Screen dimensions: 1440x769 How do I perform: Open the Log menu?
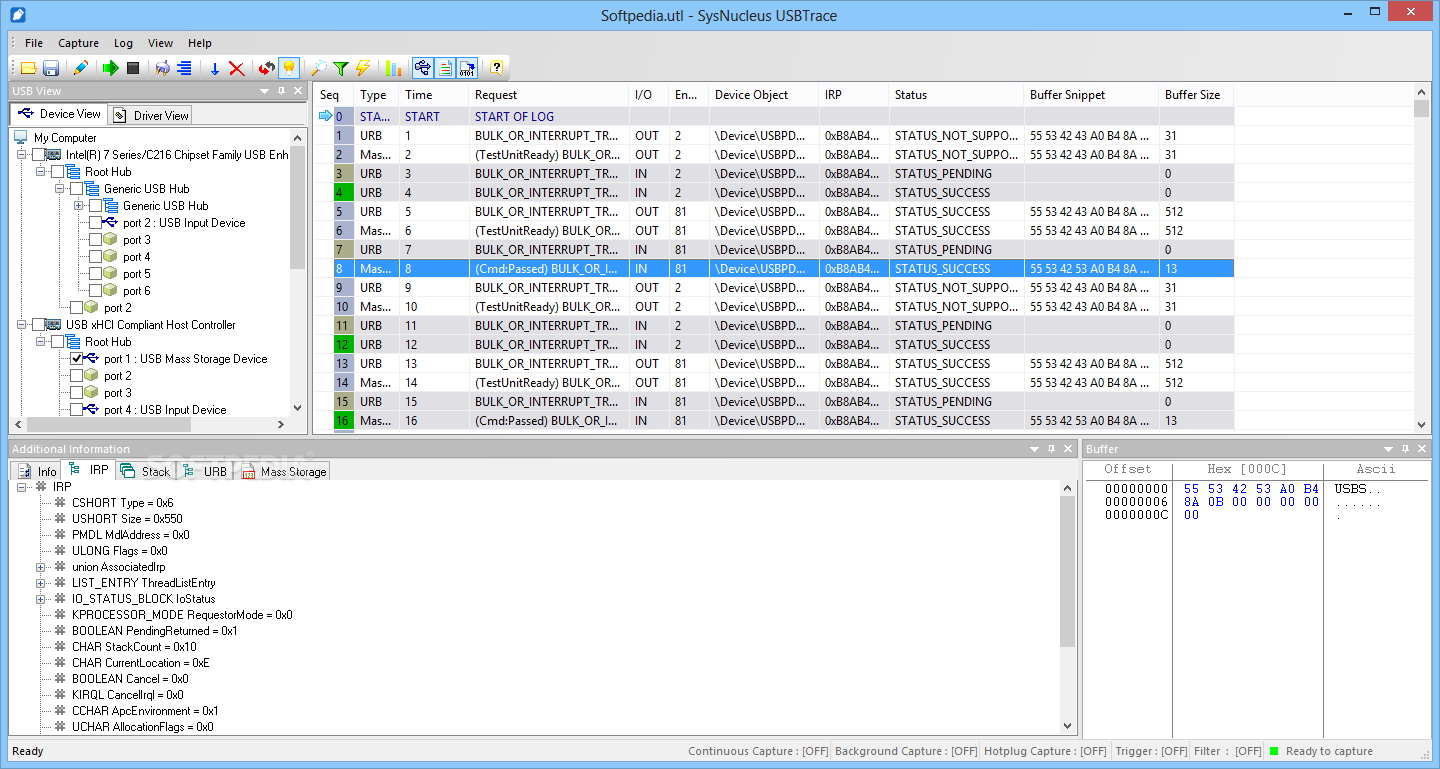[123, 43]
